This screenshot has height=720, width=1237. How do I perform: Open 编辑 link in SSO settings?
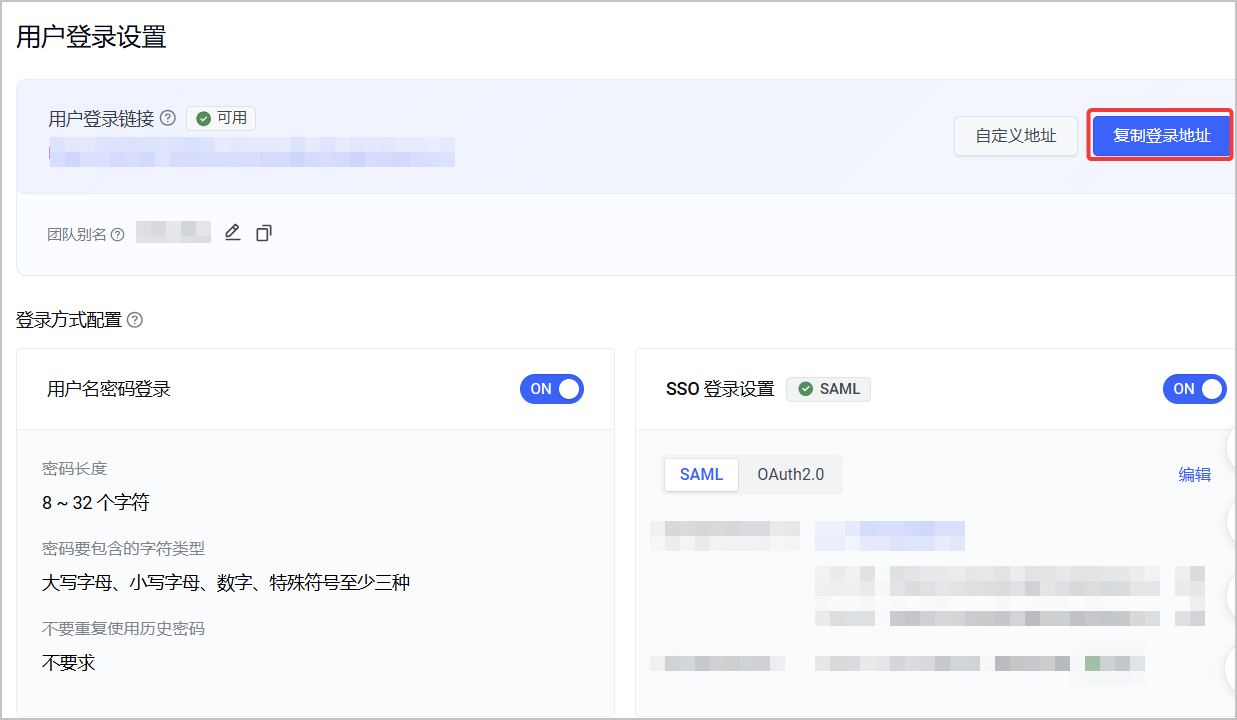pos(1195,475)
